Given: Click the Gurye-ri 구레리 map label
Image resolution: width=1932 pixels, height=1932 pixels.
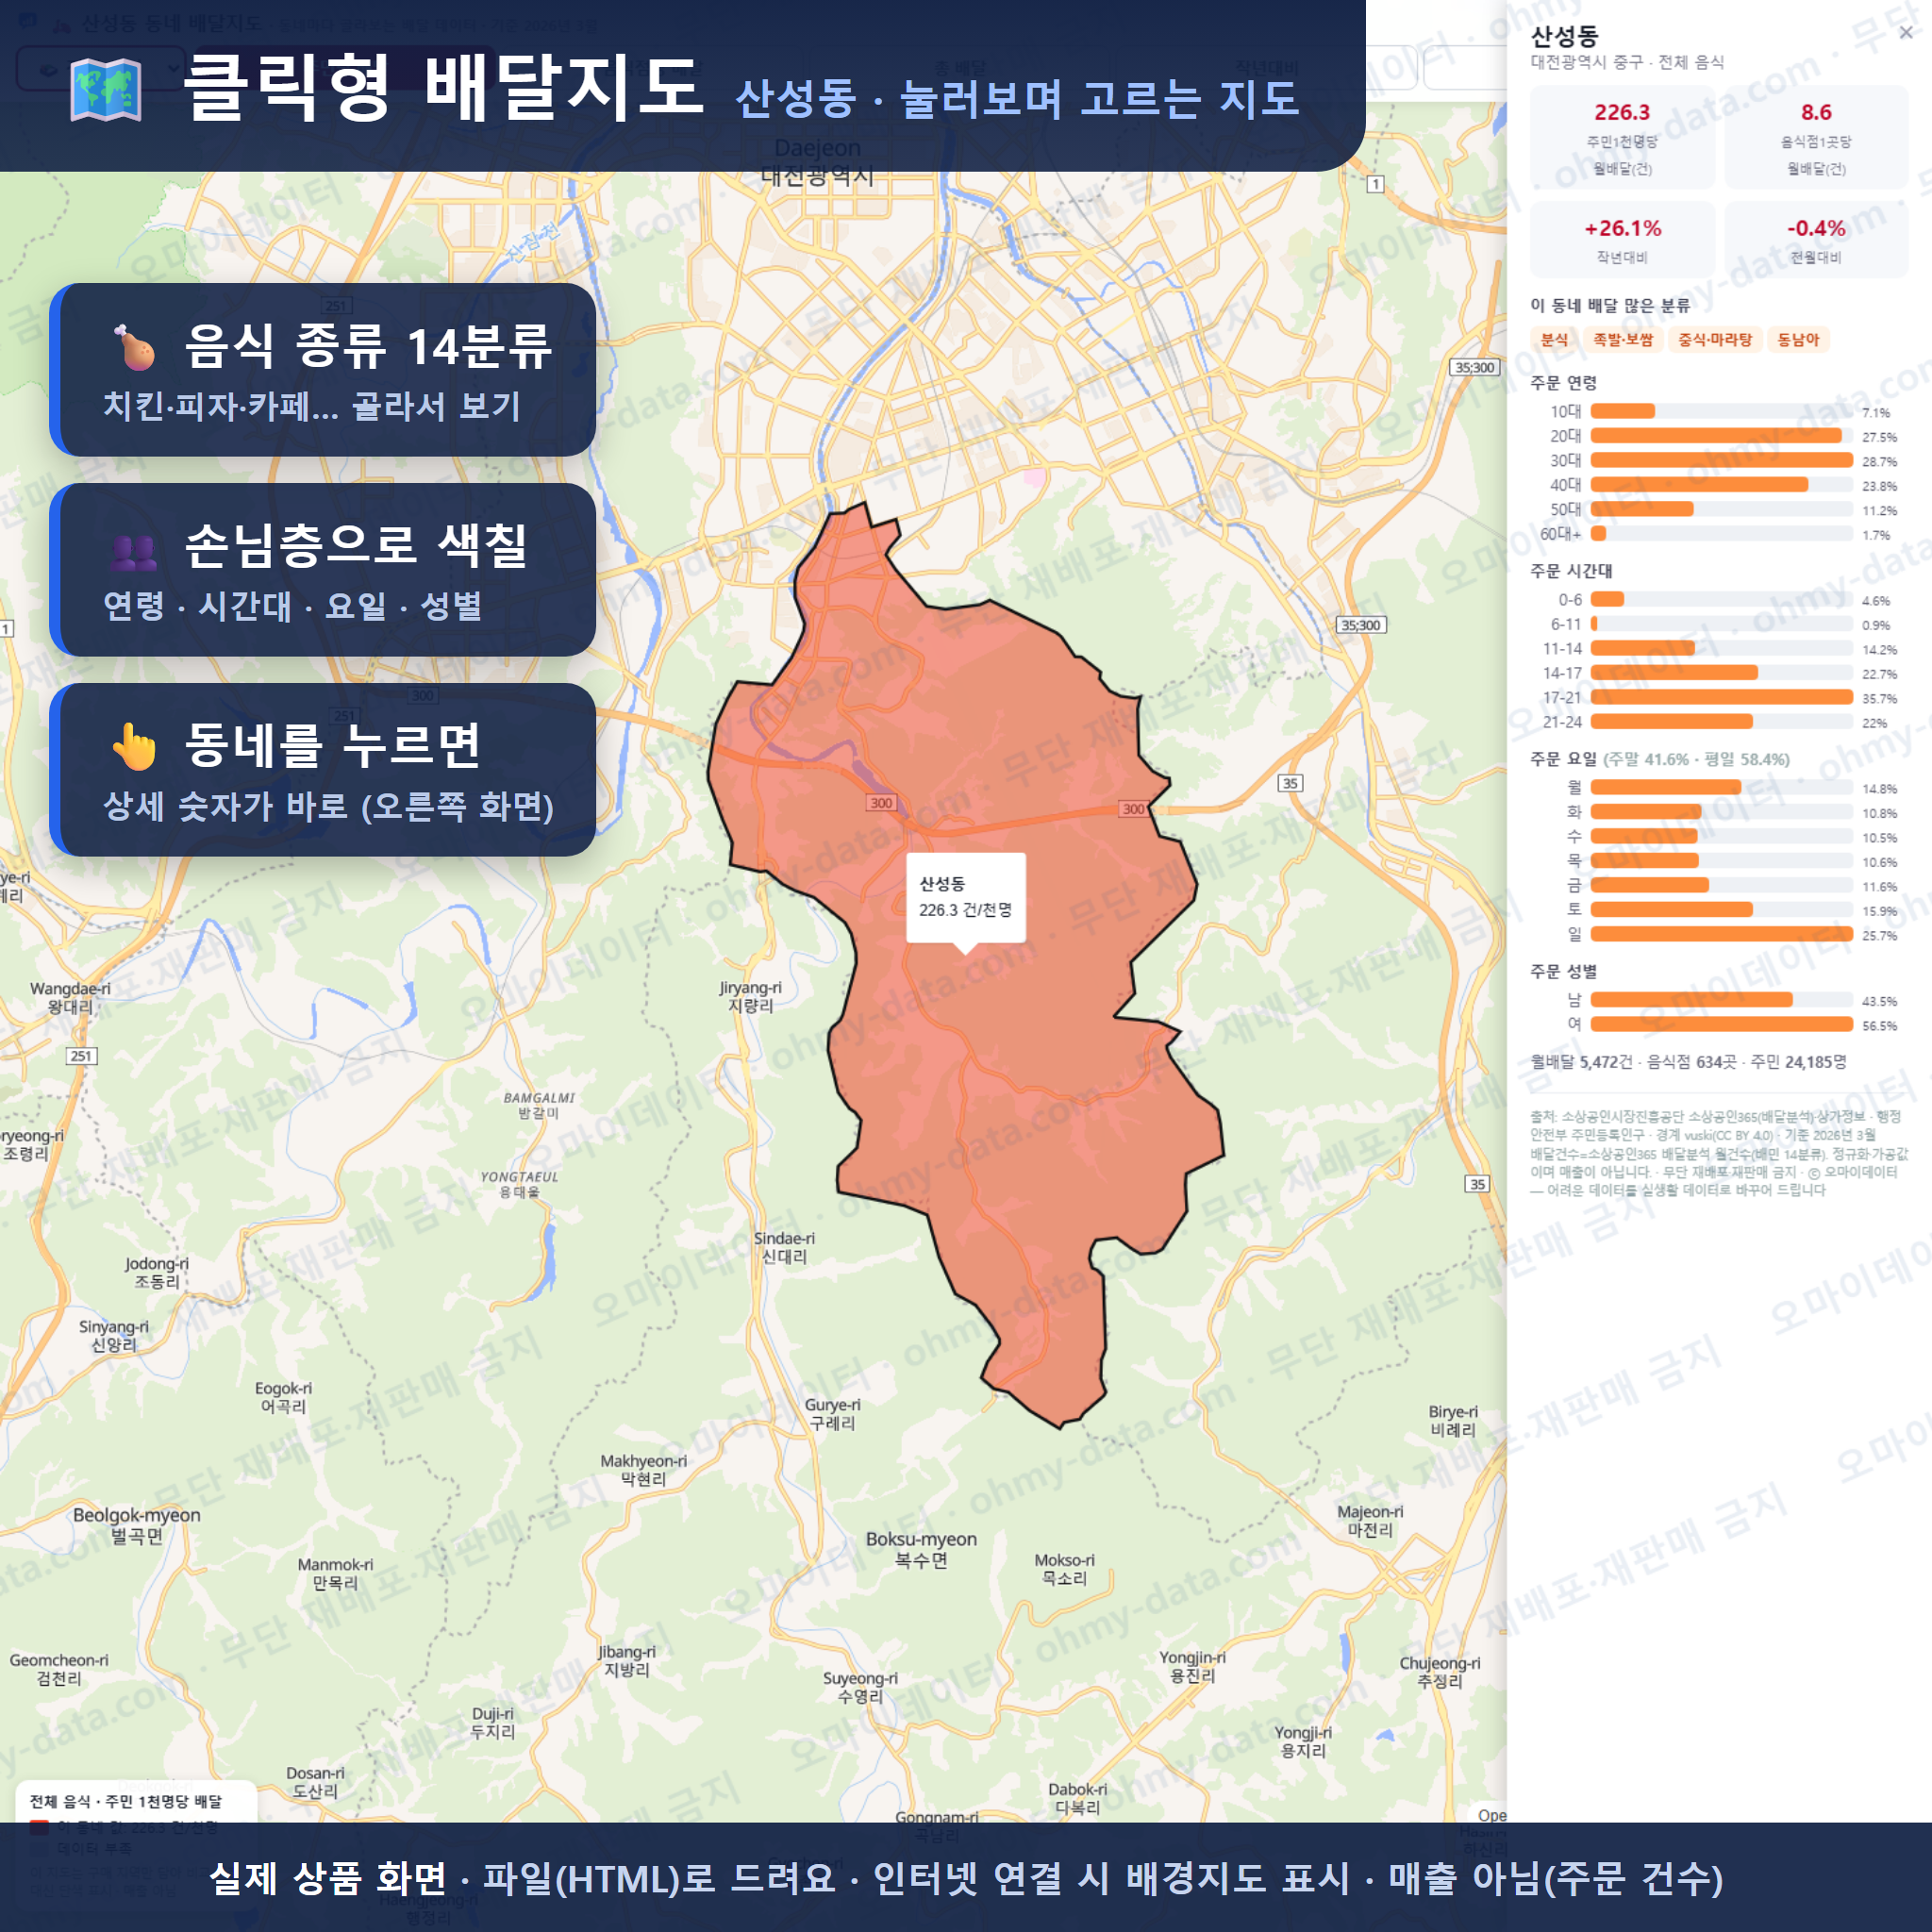Looking at the screenshot, I should pyautogui.click(x=832, y=1413).
